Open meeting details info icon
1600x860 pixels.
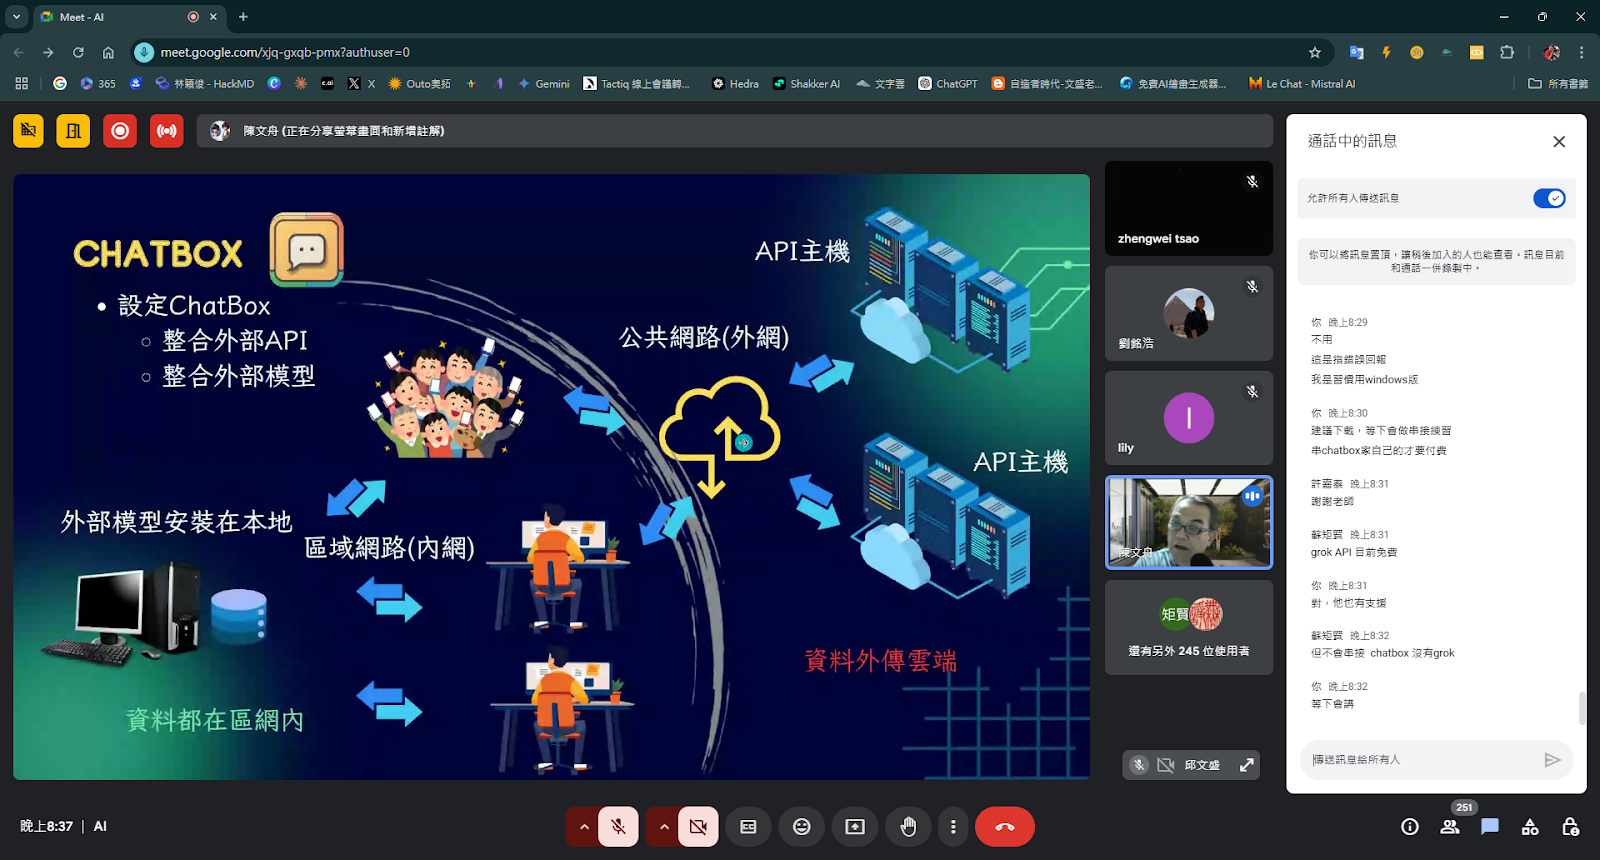[1410, 827]
